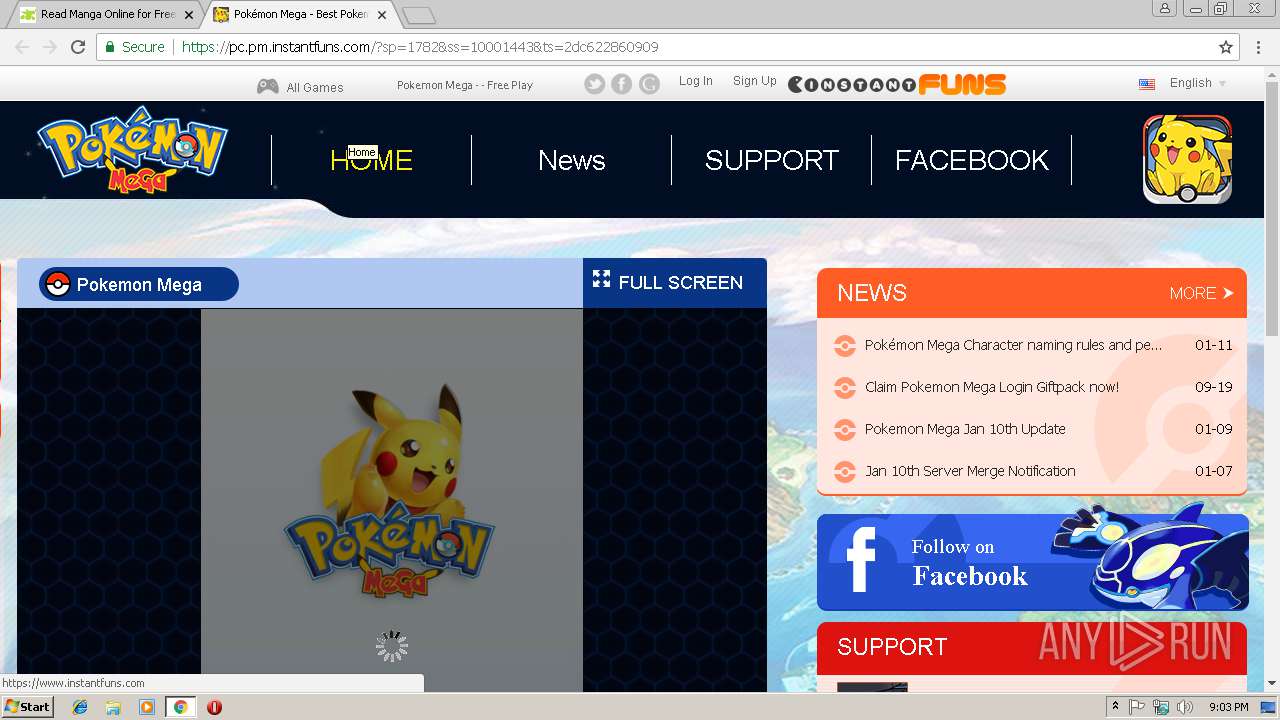Open the Google social icon
The width and height of the screenshot is (1280, 720).
coord(650,84)
